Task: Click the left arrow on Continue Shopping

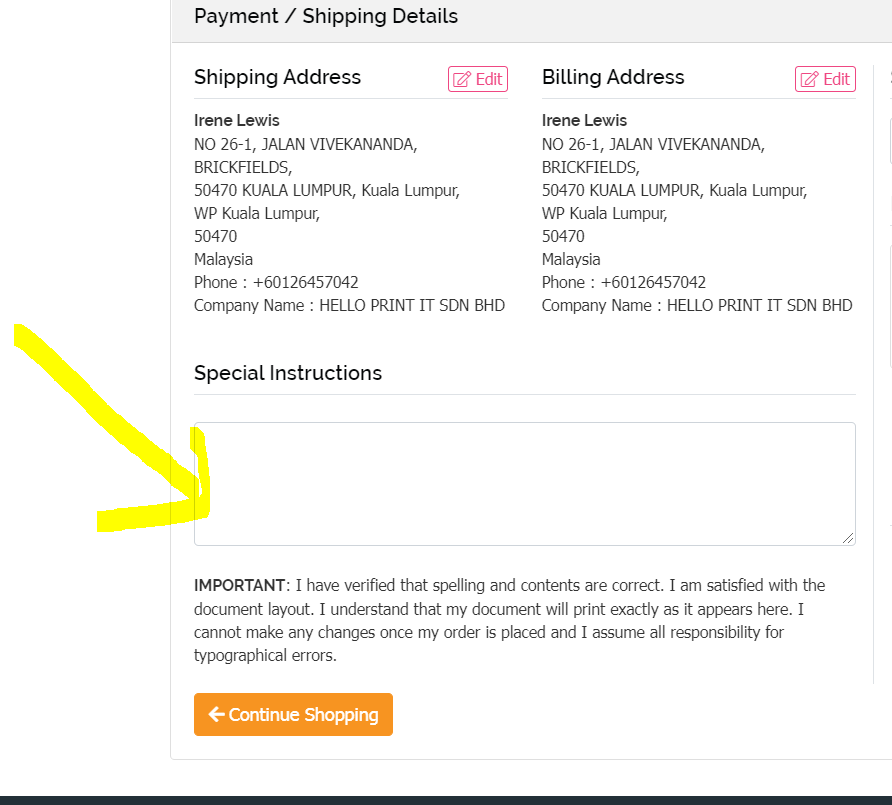Action: (216, 715)
